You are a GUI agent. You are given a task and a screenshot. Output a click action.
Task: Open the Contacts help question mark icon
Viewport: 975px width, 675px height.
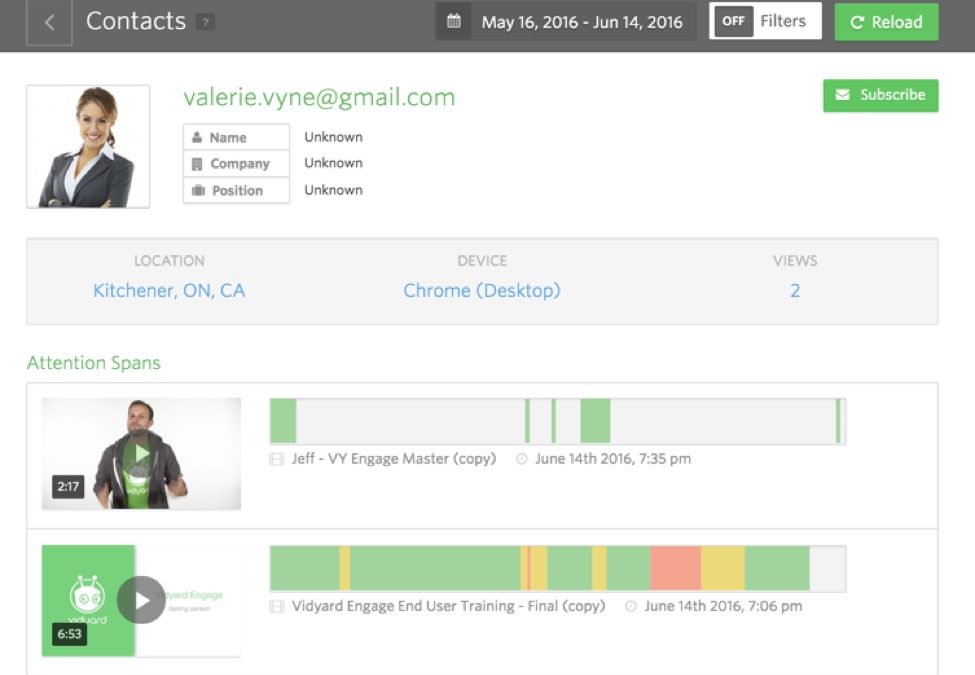point(205,22)
